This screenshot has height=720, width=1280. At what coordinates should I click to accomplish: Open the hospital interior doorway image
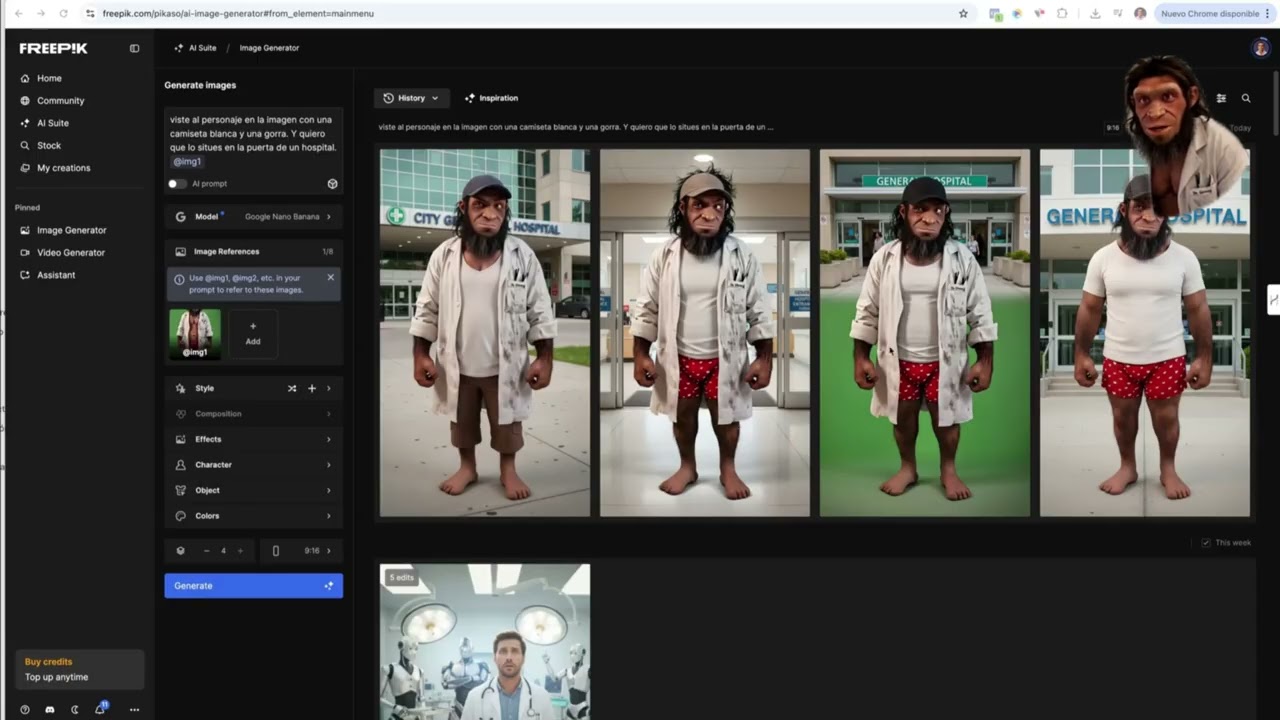coord(705,333)
